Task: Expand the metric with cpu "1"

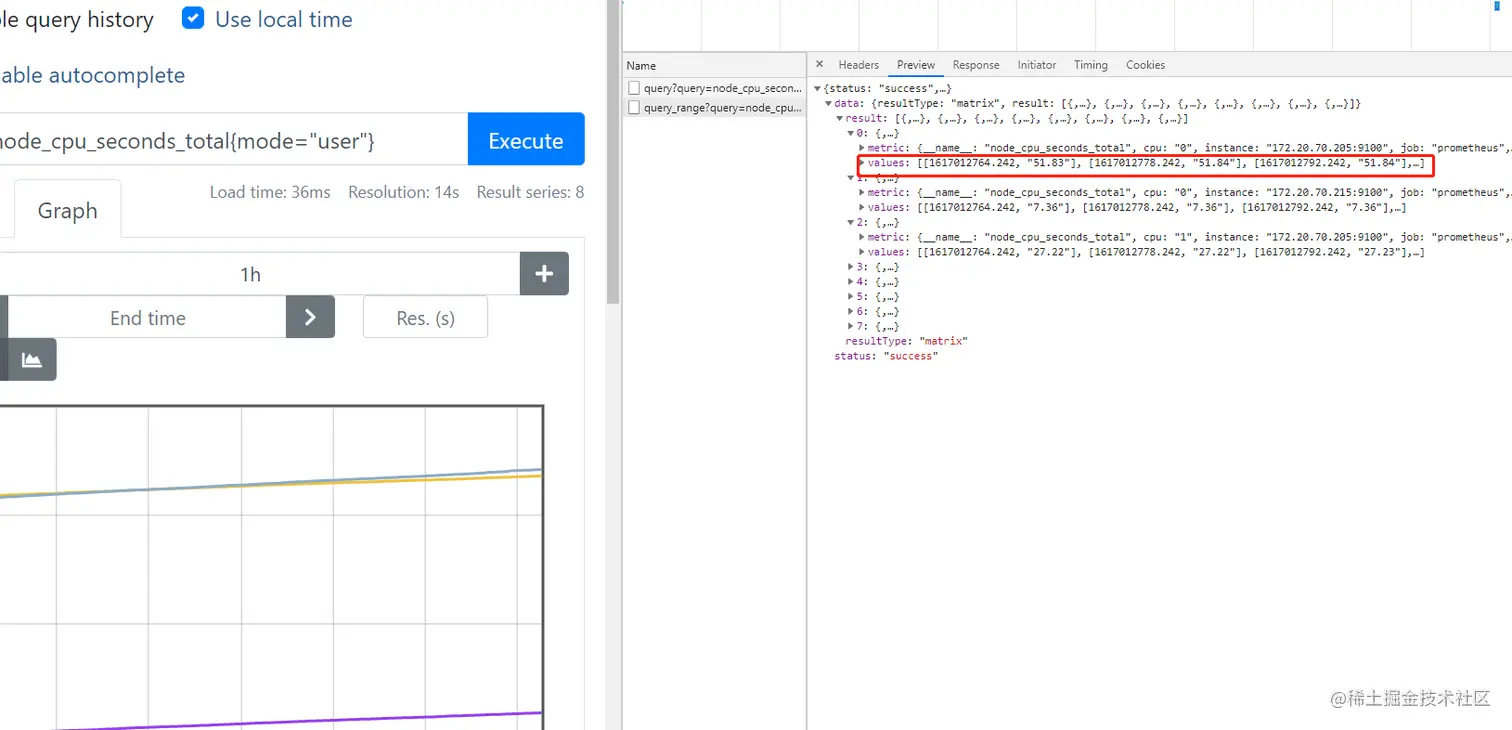Action: pyautogui.click(x=862, y=237)
